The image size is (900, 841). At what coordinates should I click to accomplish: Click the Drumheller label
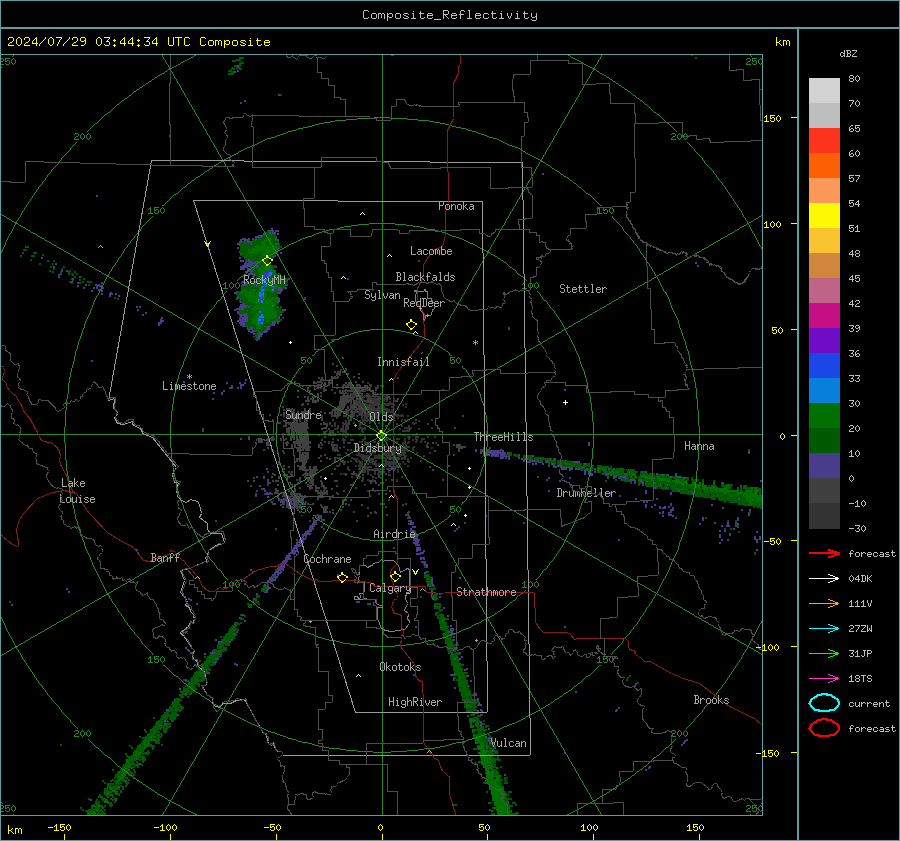(x=586, y=493)
